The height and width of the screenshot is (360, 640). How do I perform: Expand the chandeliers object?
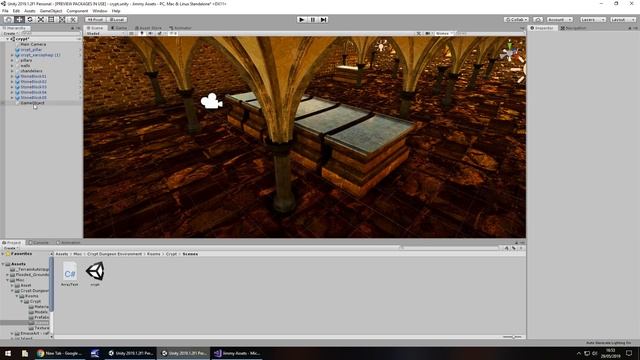(12, 71)
